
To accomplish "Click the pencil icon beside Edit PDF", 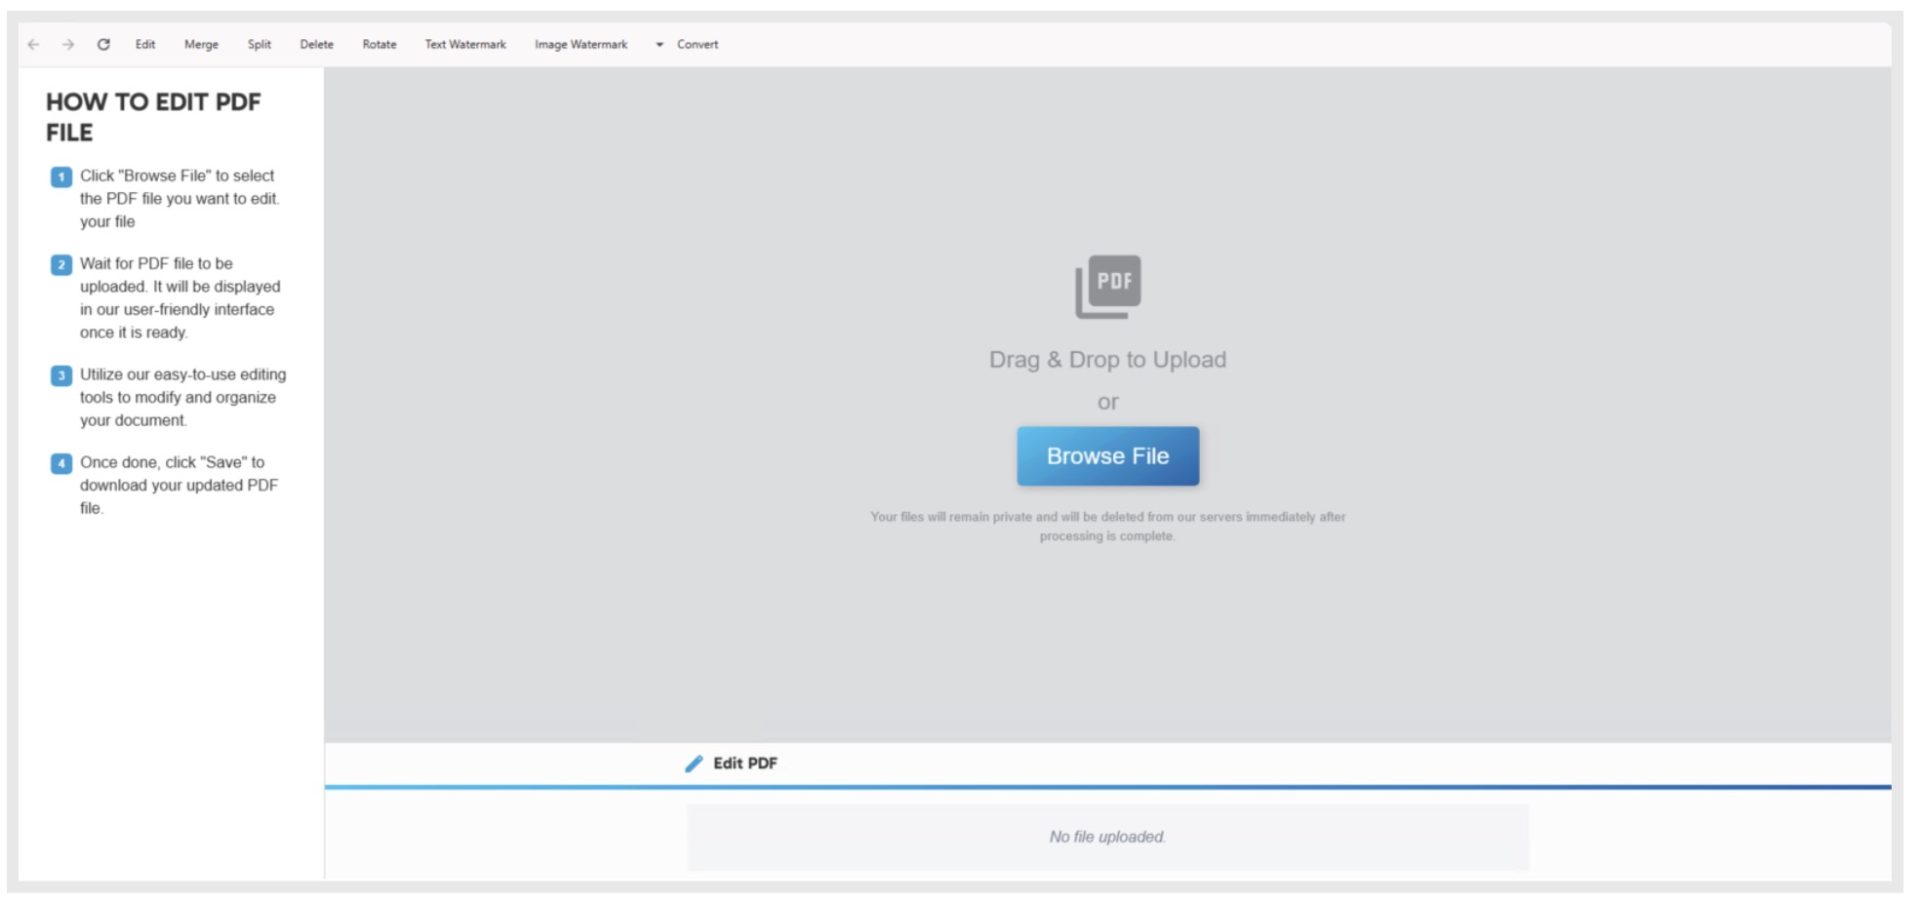I will coord(693,764).
